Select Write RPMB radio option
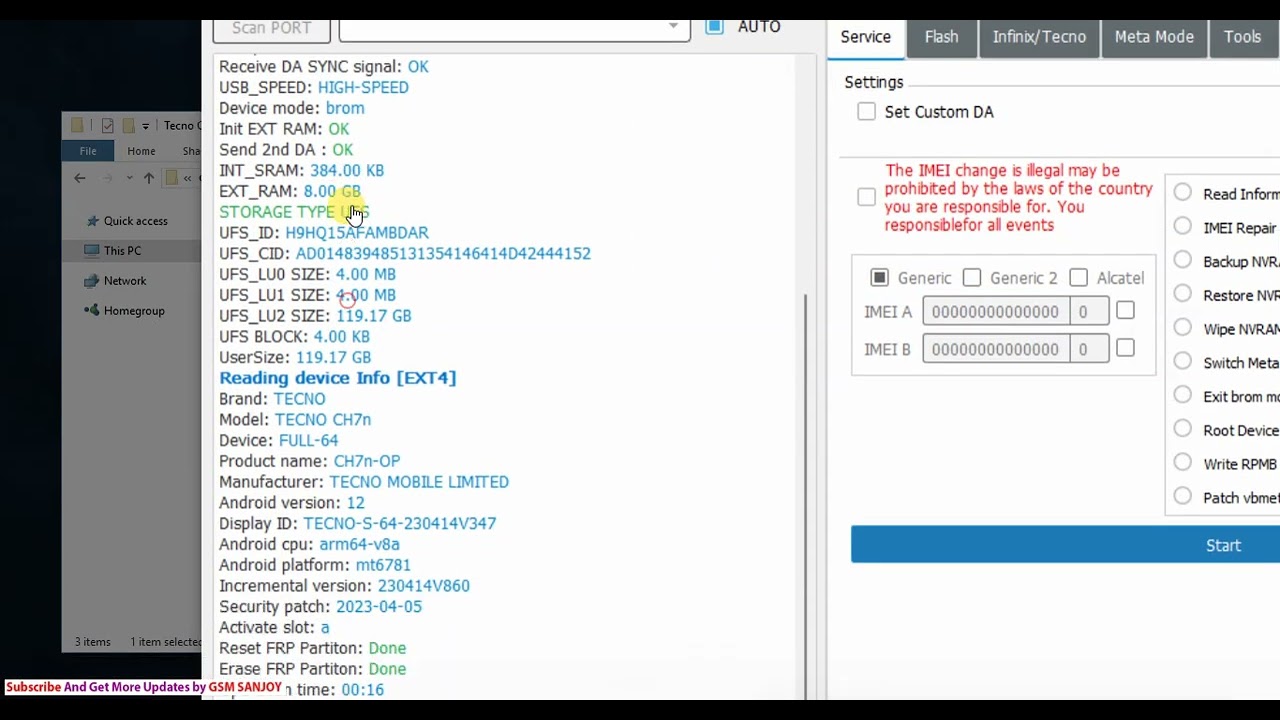1280x720 pixels. (1183, 463)
